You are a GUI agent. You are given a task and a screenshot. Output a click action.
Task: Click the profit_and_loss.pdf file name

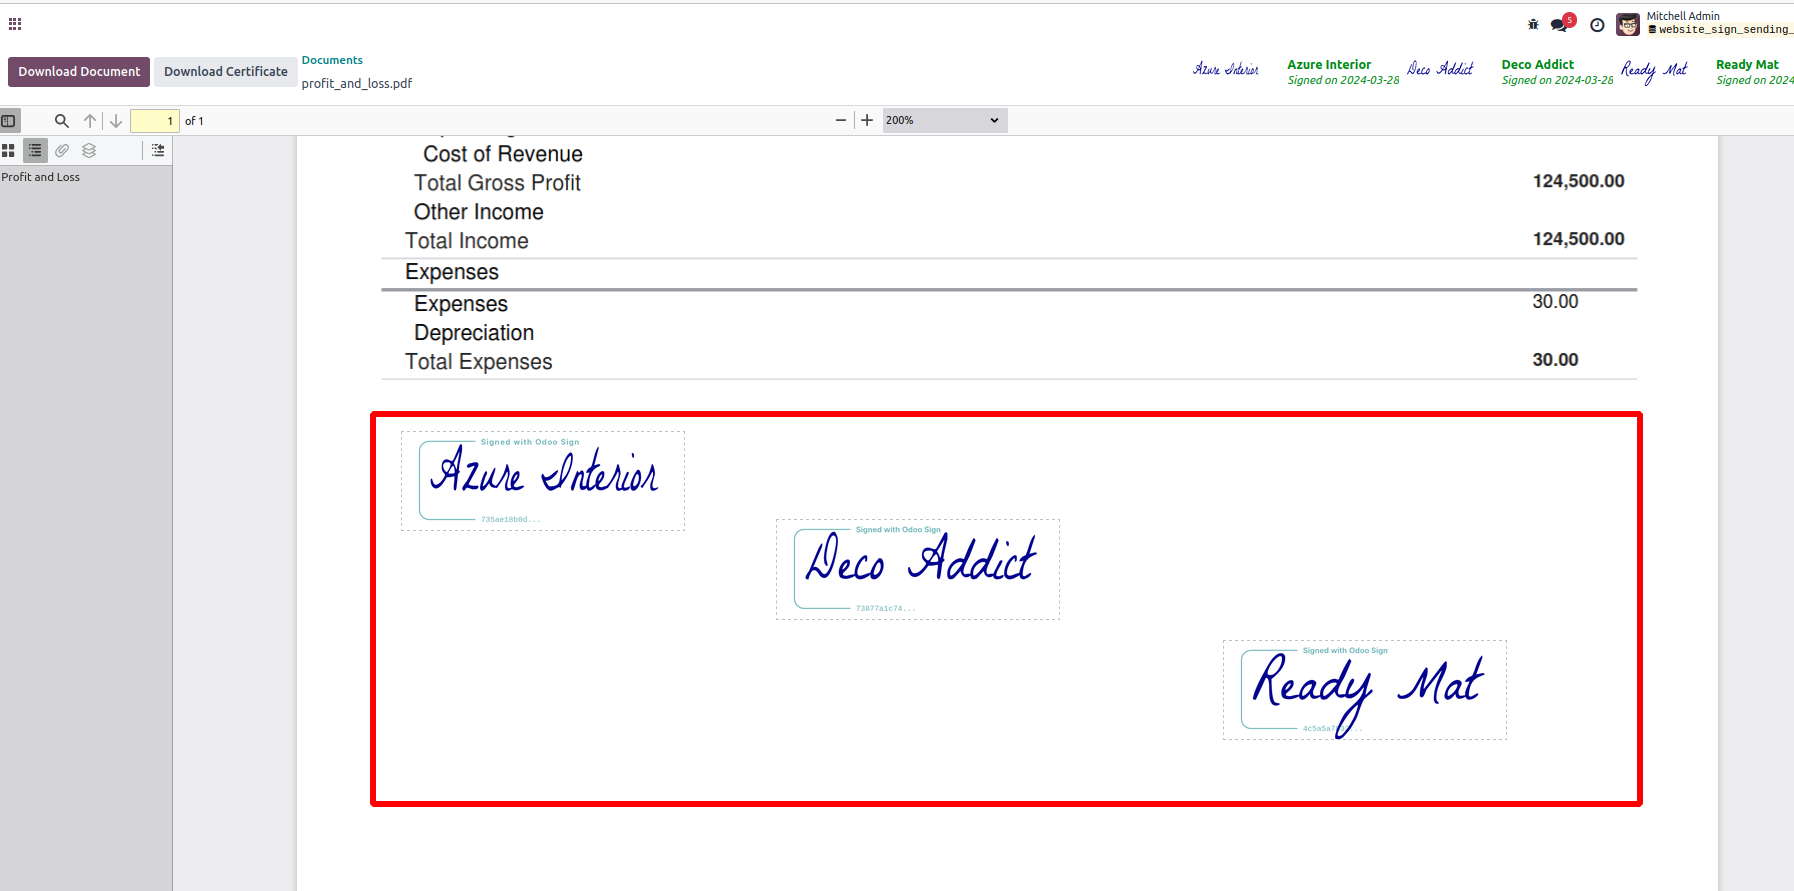(x=357, y=83)
